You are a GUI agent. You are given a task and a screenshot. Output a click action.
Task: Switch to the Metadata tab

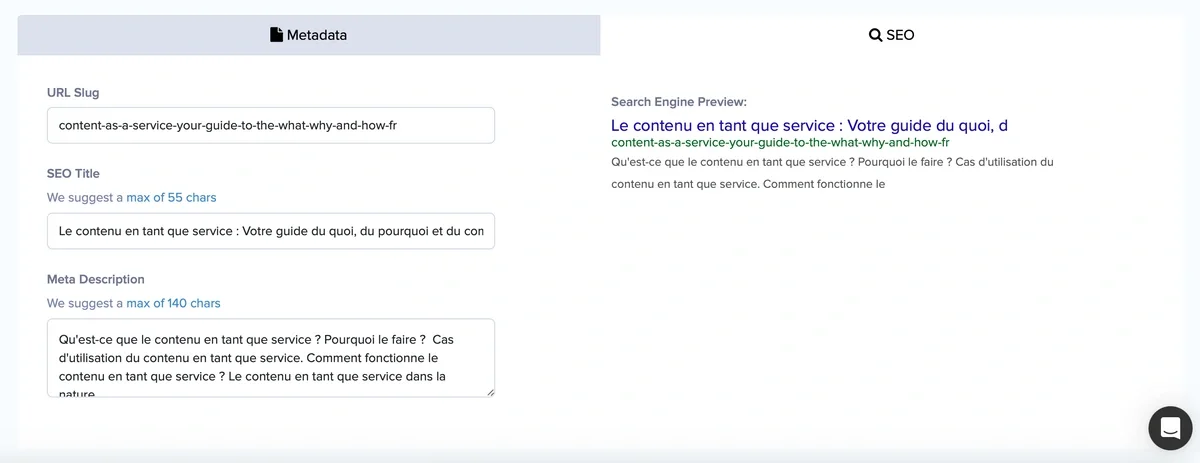(308, 35)
